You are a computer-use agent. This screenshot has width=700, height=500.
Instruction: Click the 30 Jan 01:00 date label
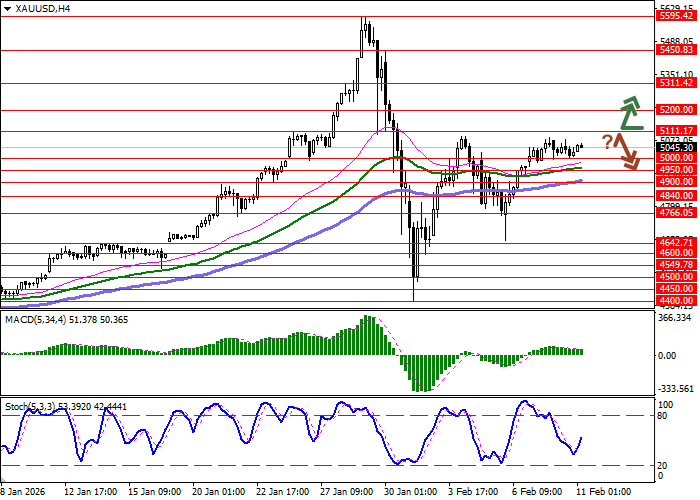tap(412, 492)
